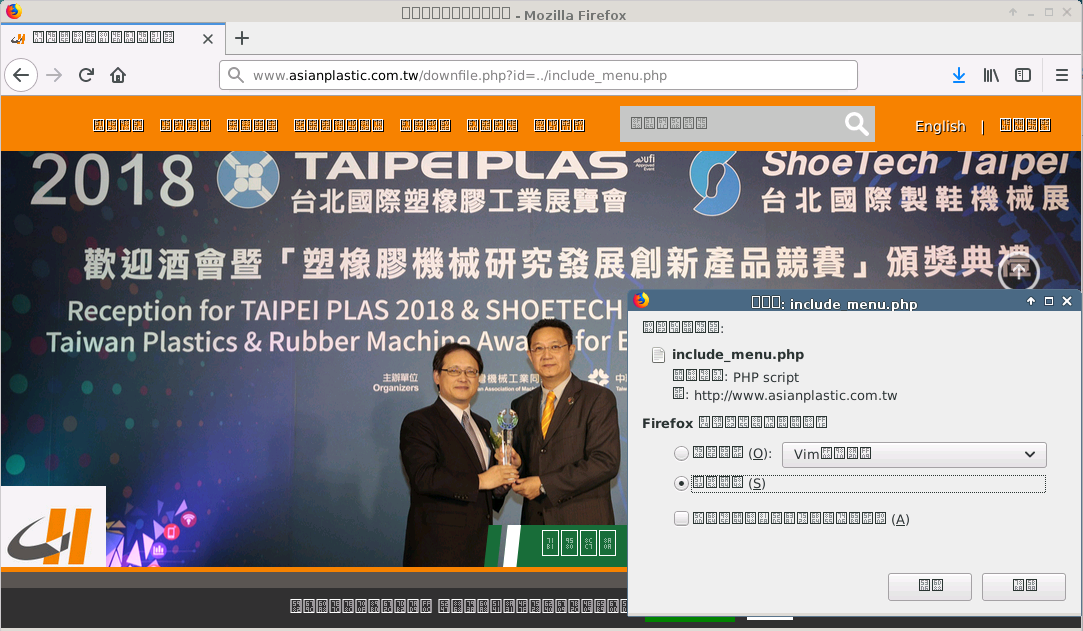
Task: Close the include_menu.php download dialog
Action: pyautogui.click(x=1066, y=301)
